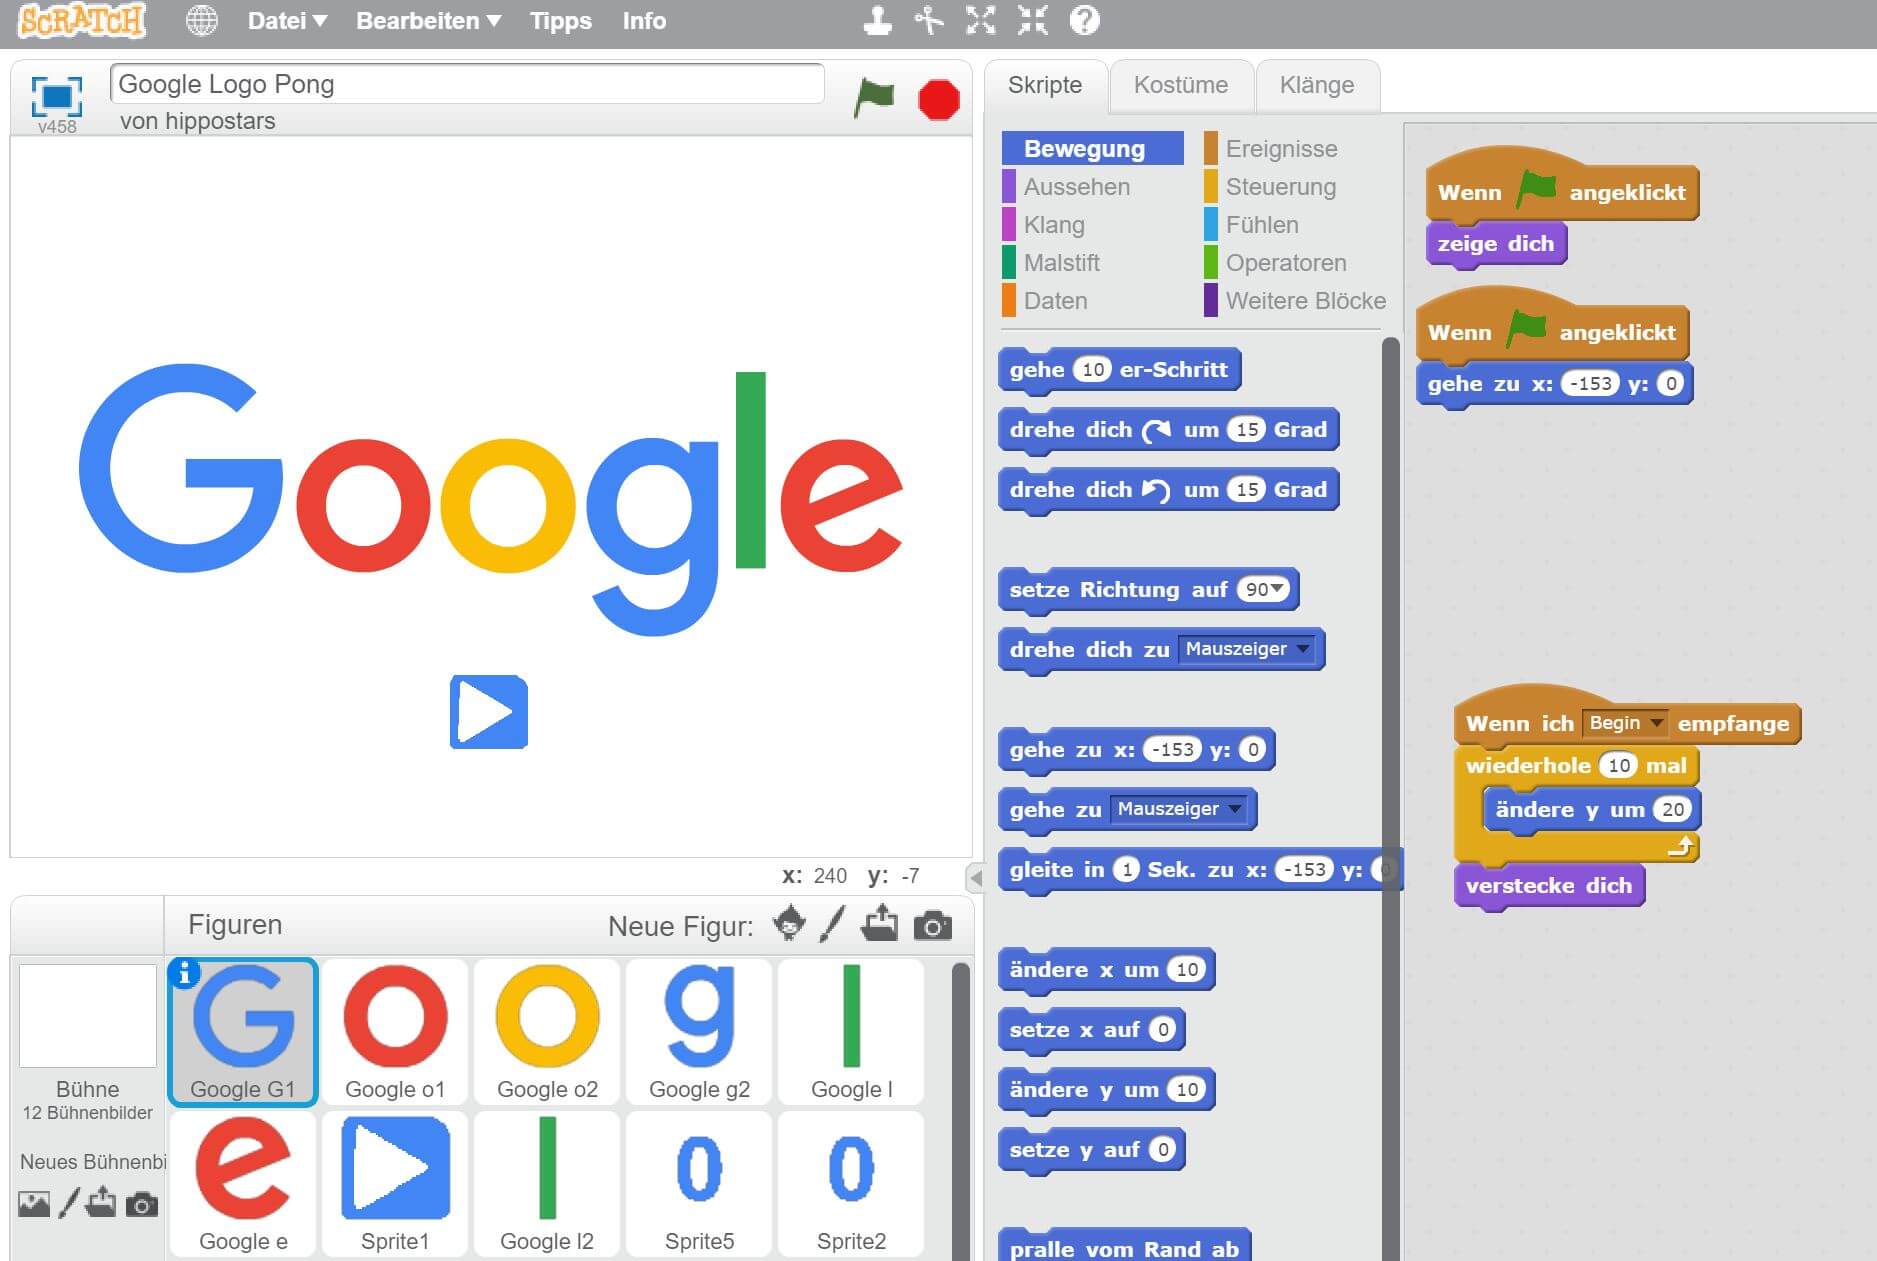The image size is (1877, 1261).
Task: Paint a new sprite with brush icon
Action: 832,925
